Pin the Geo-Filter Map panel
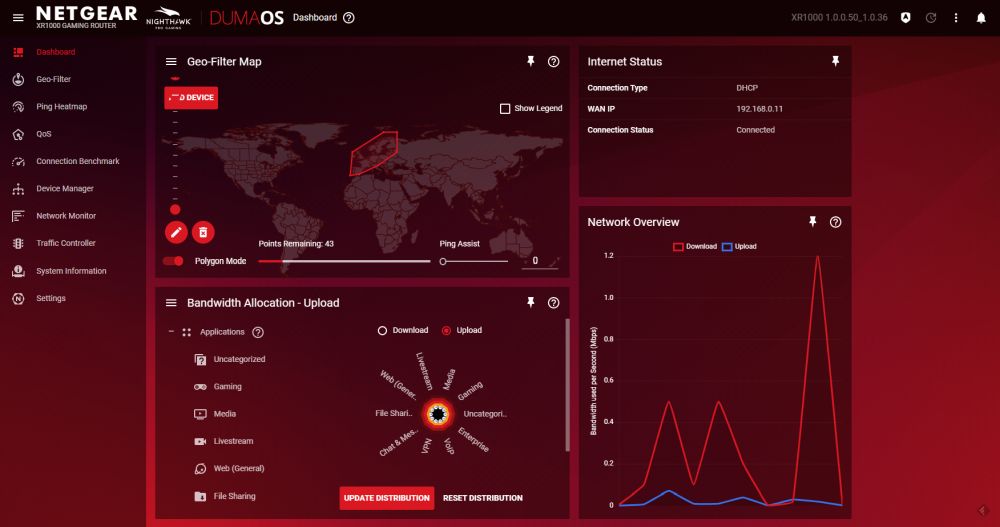 point(530,61)
